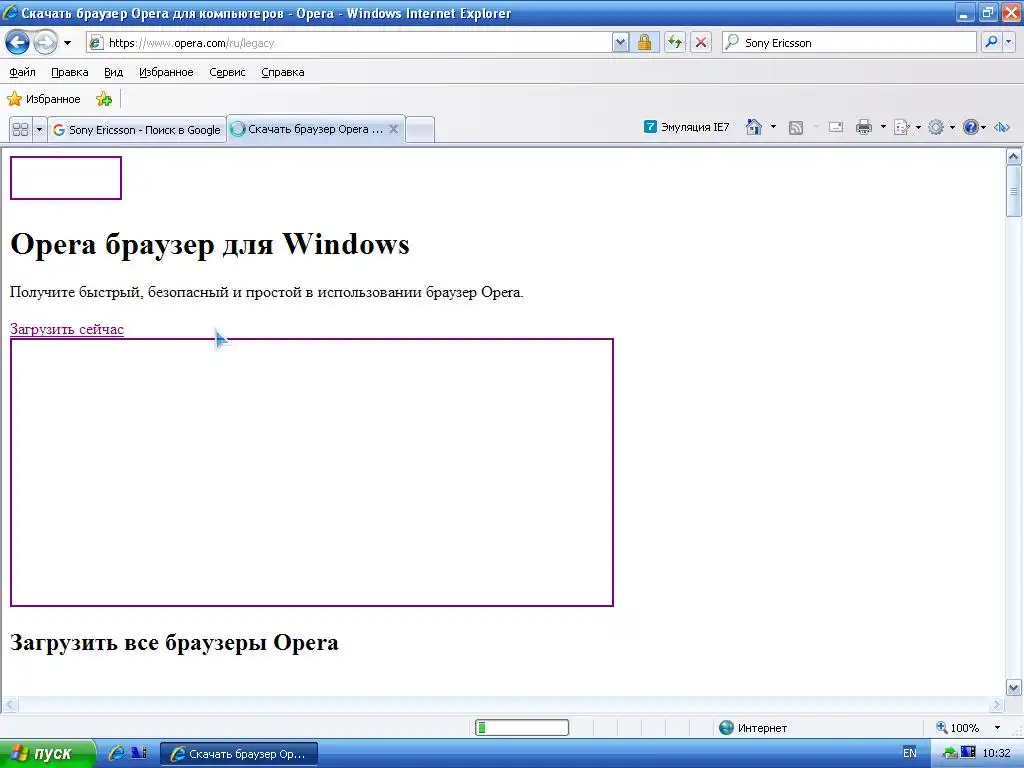Open the Page menu icon
Viewport: 1024px width, 768px height.
[901, 127]
